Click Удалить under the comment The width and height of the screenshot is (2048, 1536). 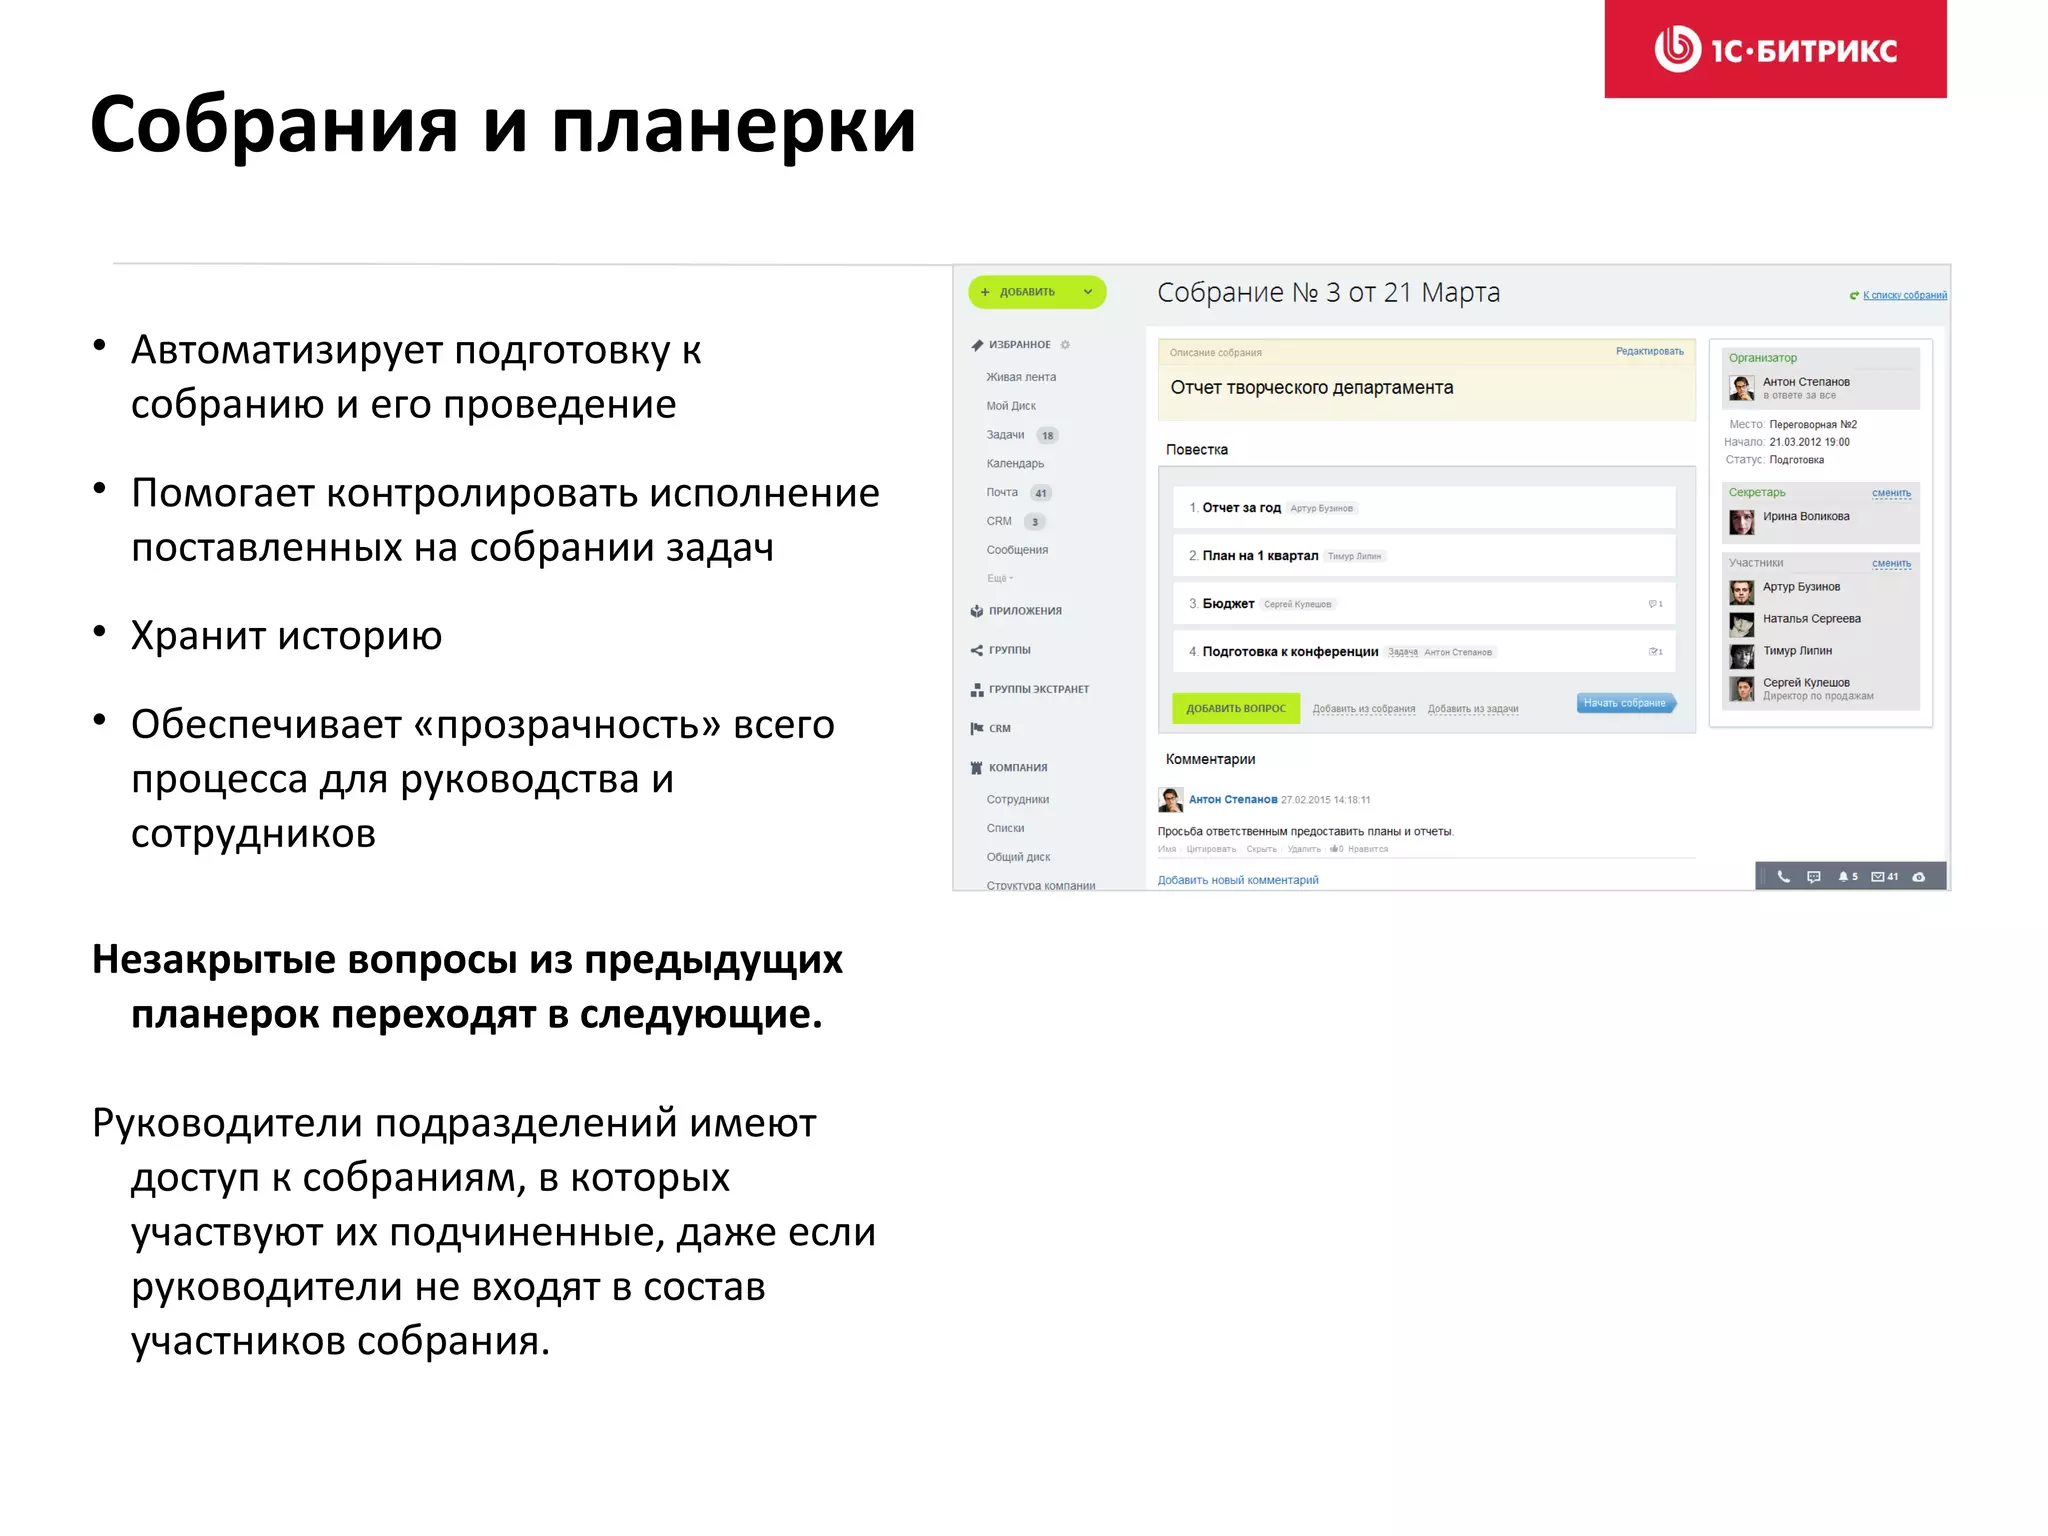point(1304,849)
